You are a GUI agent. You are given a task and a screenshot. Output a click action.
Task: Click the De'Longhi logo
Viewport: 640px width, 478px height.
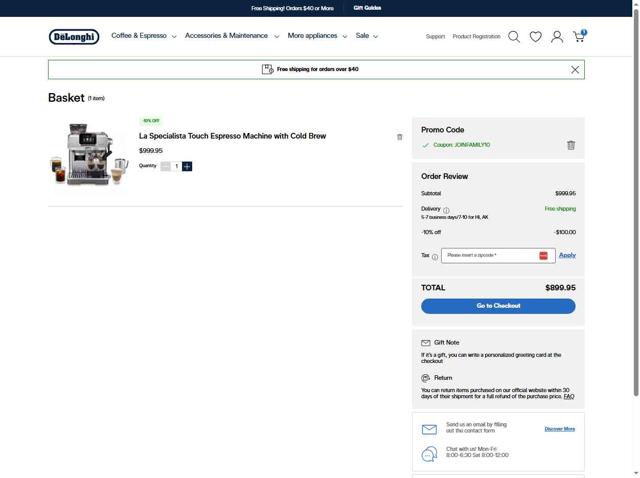click(x=74, y=37)
